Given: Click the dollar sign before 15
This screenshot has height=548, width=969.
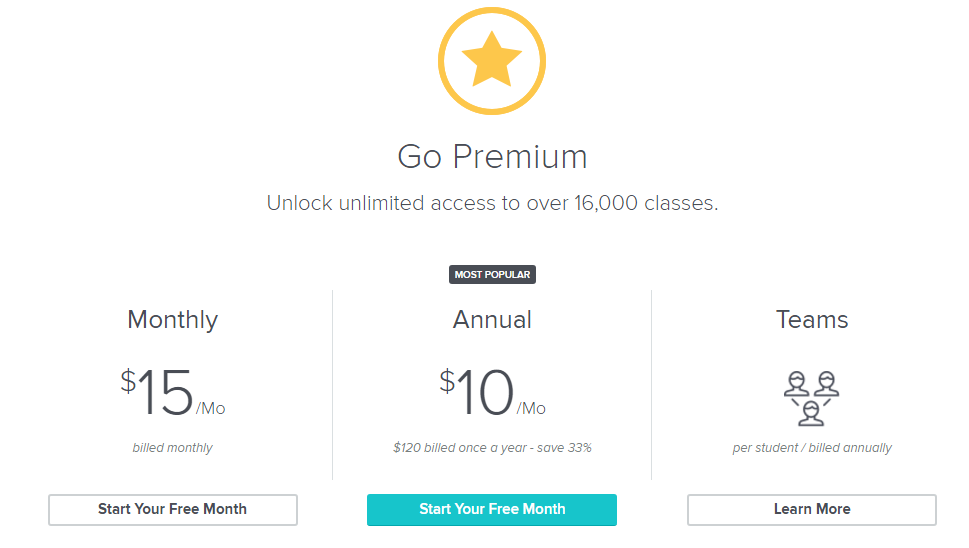Looking at the screenshot, I should [128, 381].
